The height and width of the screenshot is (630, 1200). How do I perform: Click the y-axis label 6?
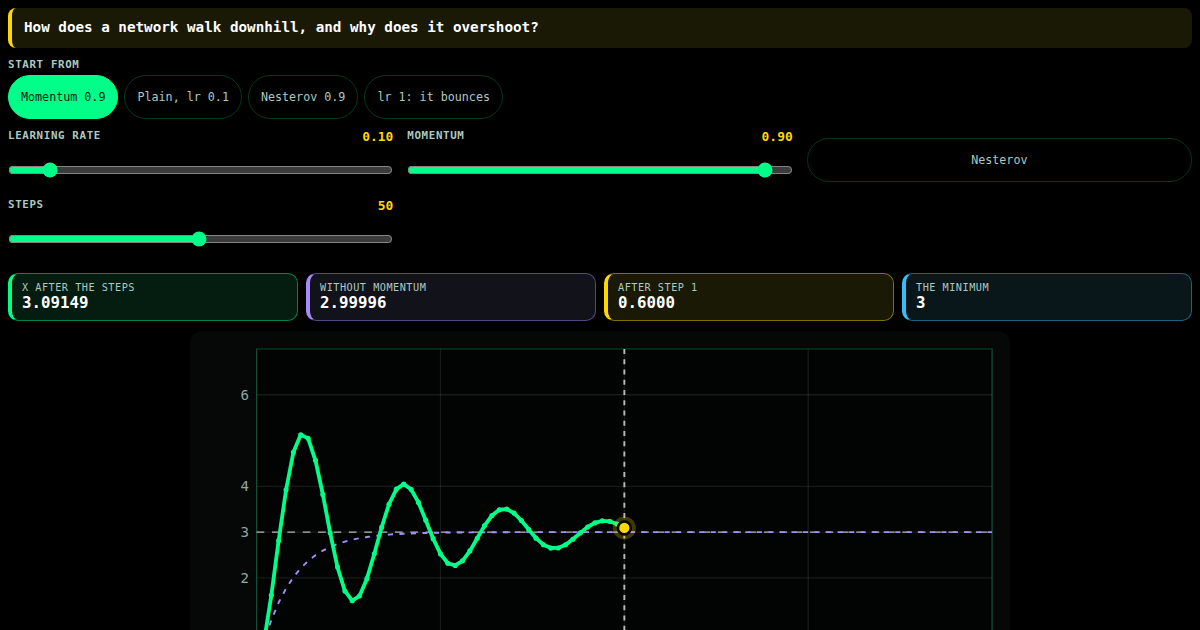coord(245,395)
